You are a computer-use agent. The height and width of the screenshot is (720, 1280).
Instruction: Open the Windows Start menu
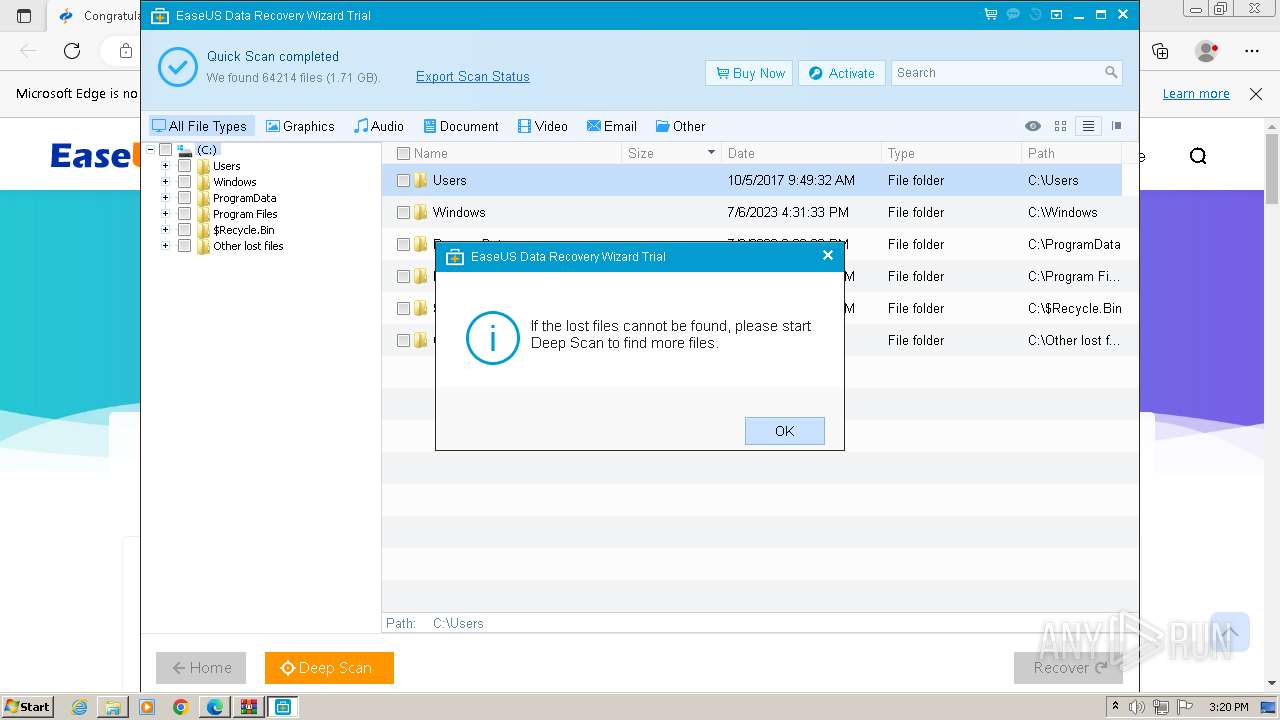(x=27, y=706)
